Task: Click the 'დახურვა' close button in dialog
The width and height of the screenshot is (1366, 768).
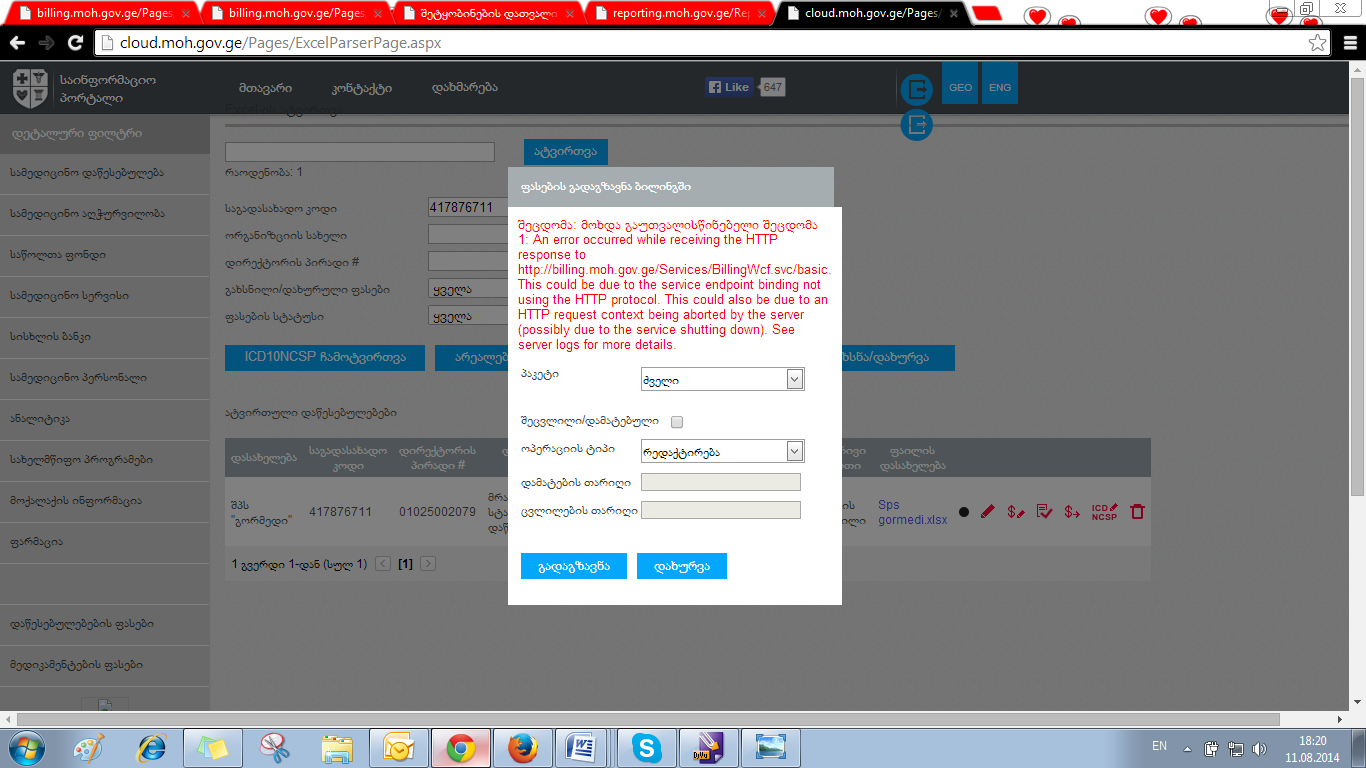Action: coord(681,566)
